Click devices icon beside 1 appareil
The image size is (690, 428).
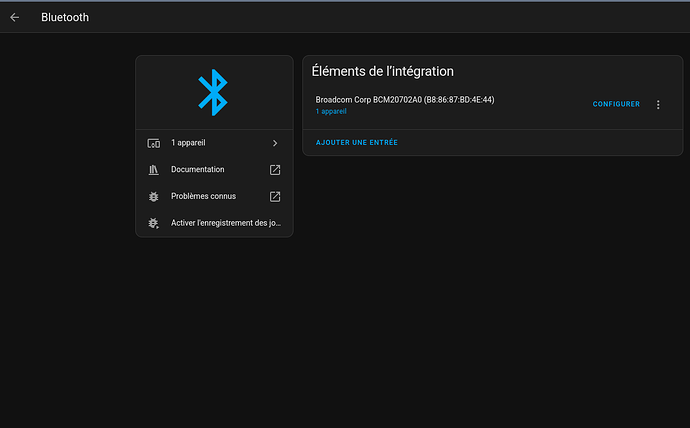[154, 143]
